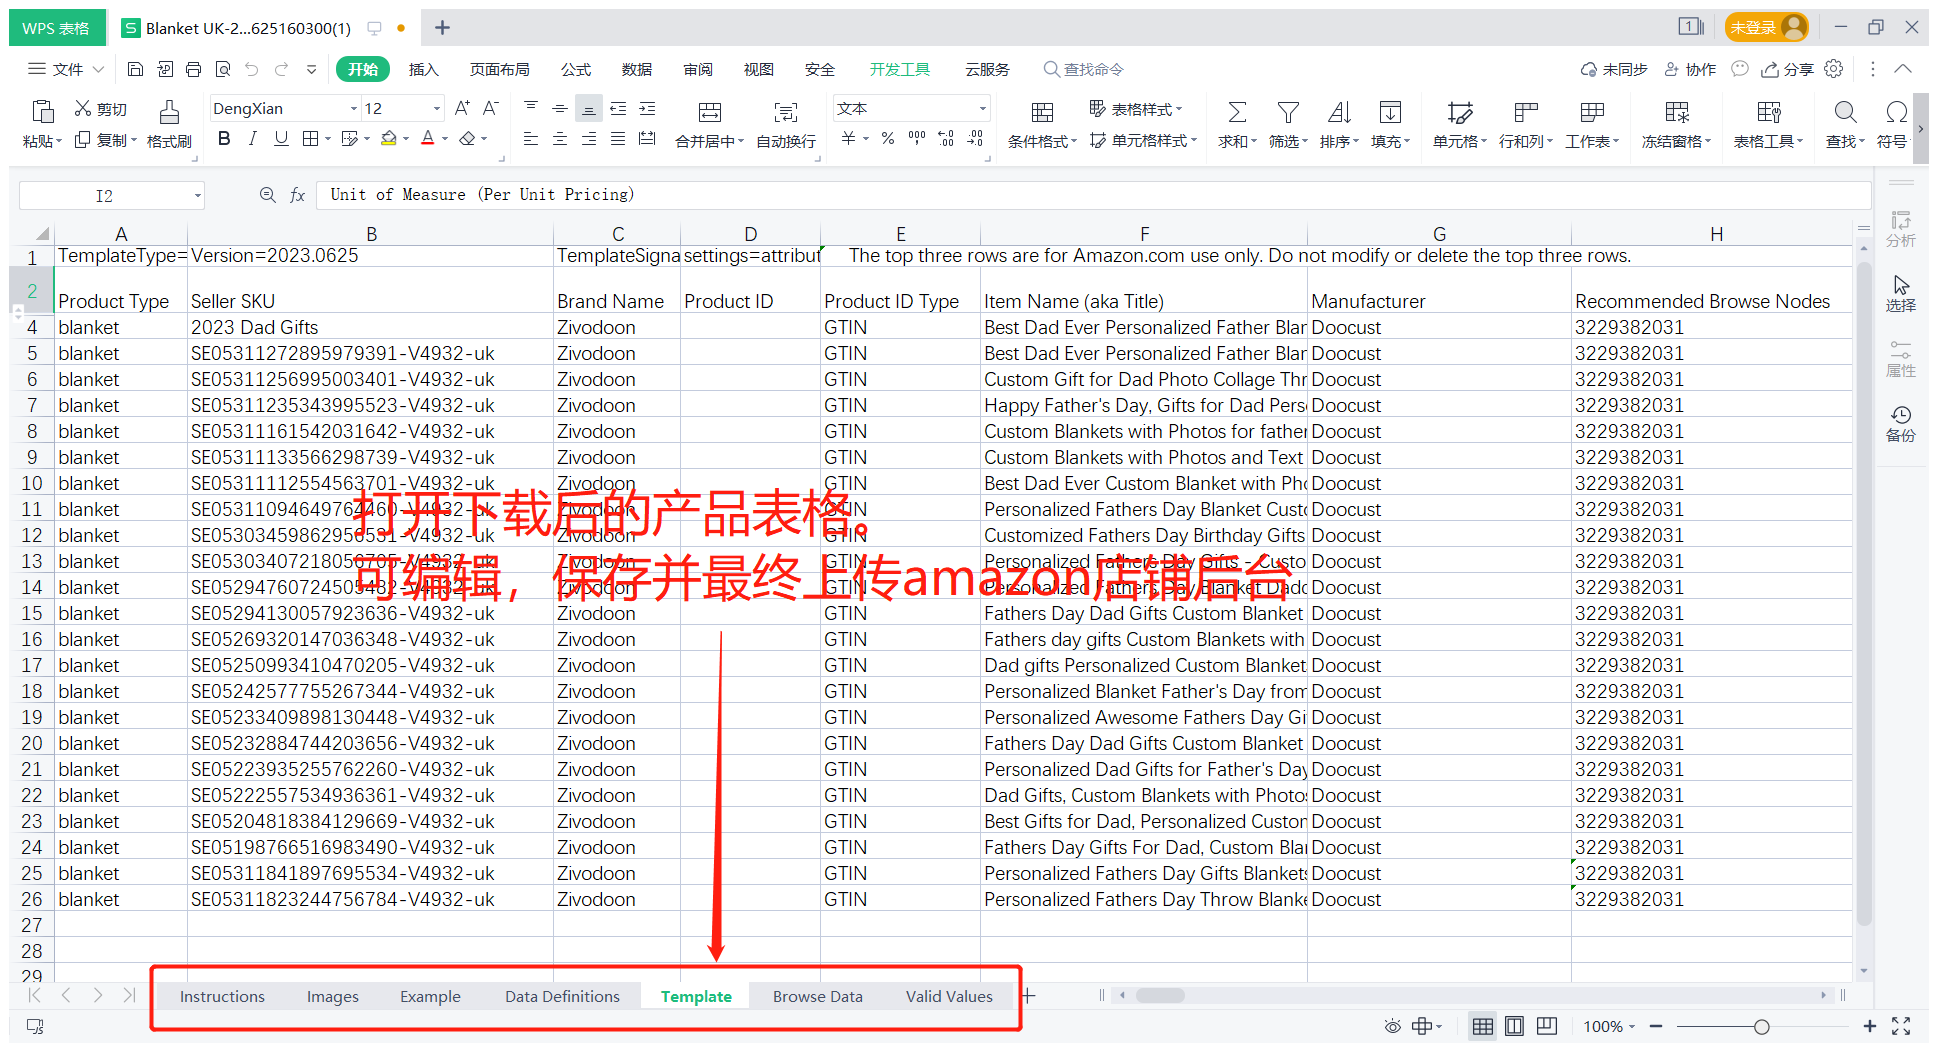This screenshot has height=1053, width=1939.
Task: Click the Undo arrow icon
Action: [x=252, y=69]
